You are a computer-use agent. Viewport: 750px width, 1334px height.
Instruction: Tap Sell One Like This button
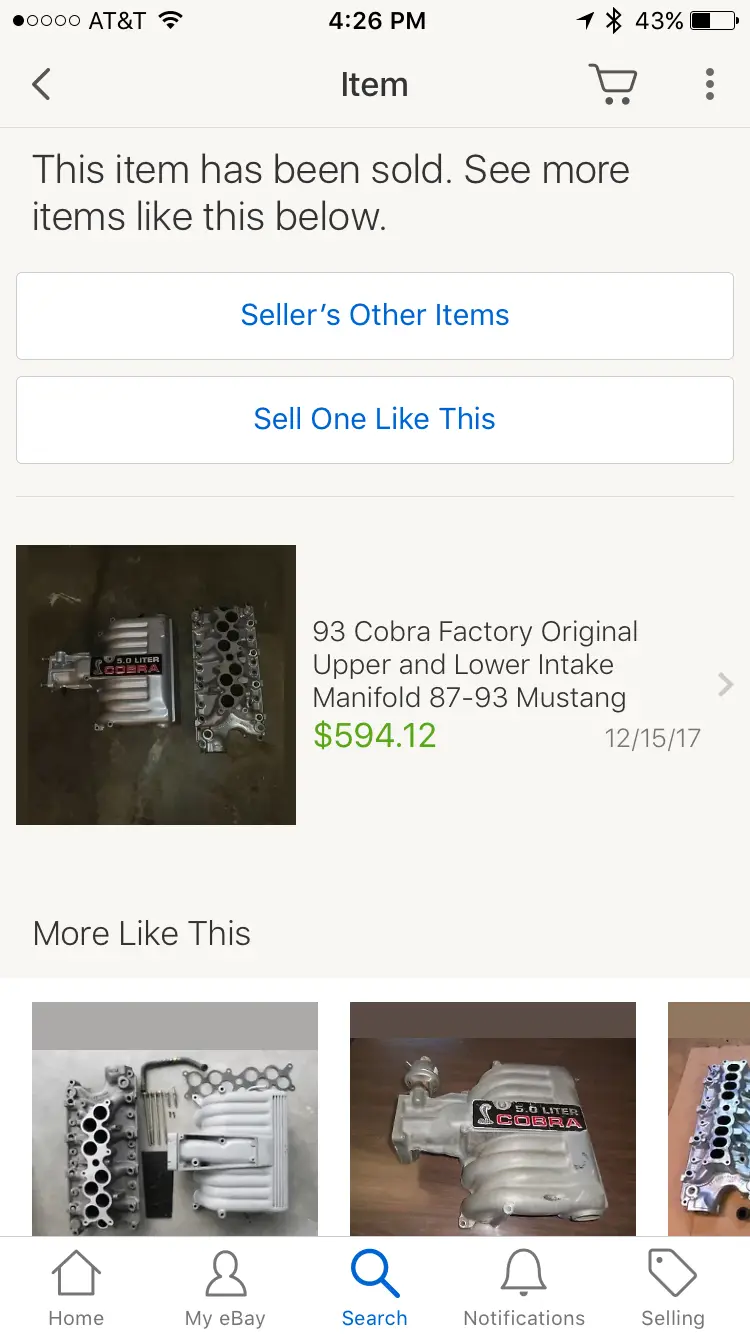coord(375,420)
